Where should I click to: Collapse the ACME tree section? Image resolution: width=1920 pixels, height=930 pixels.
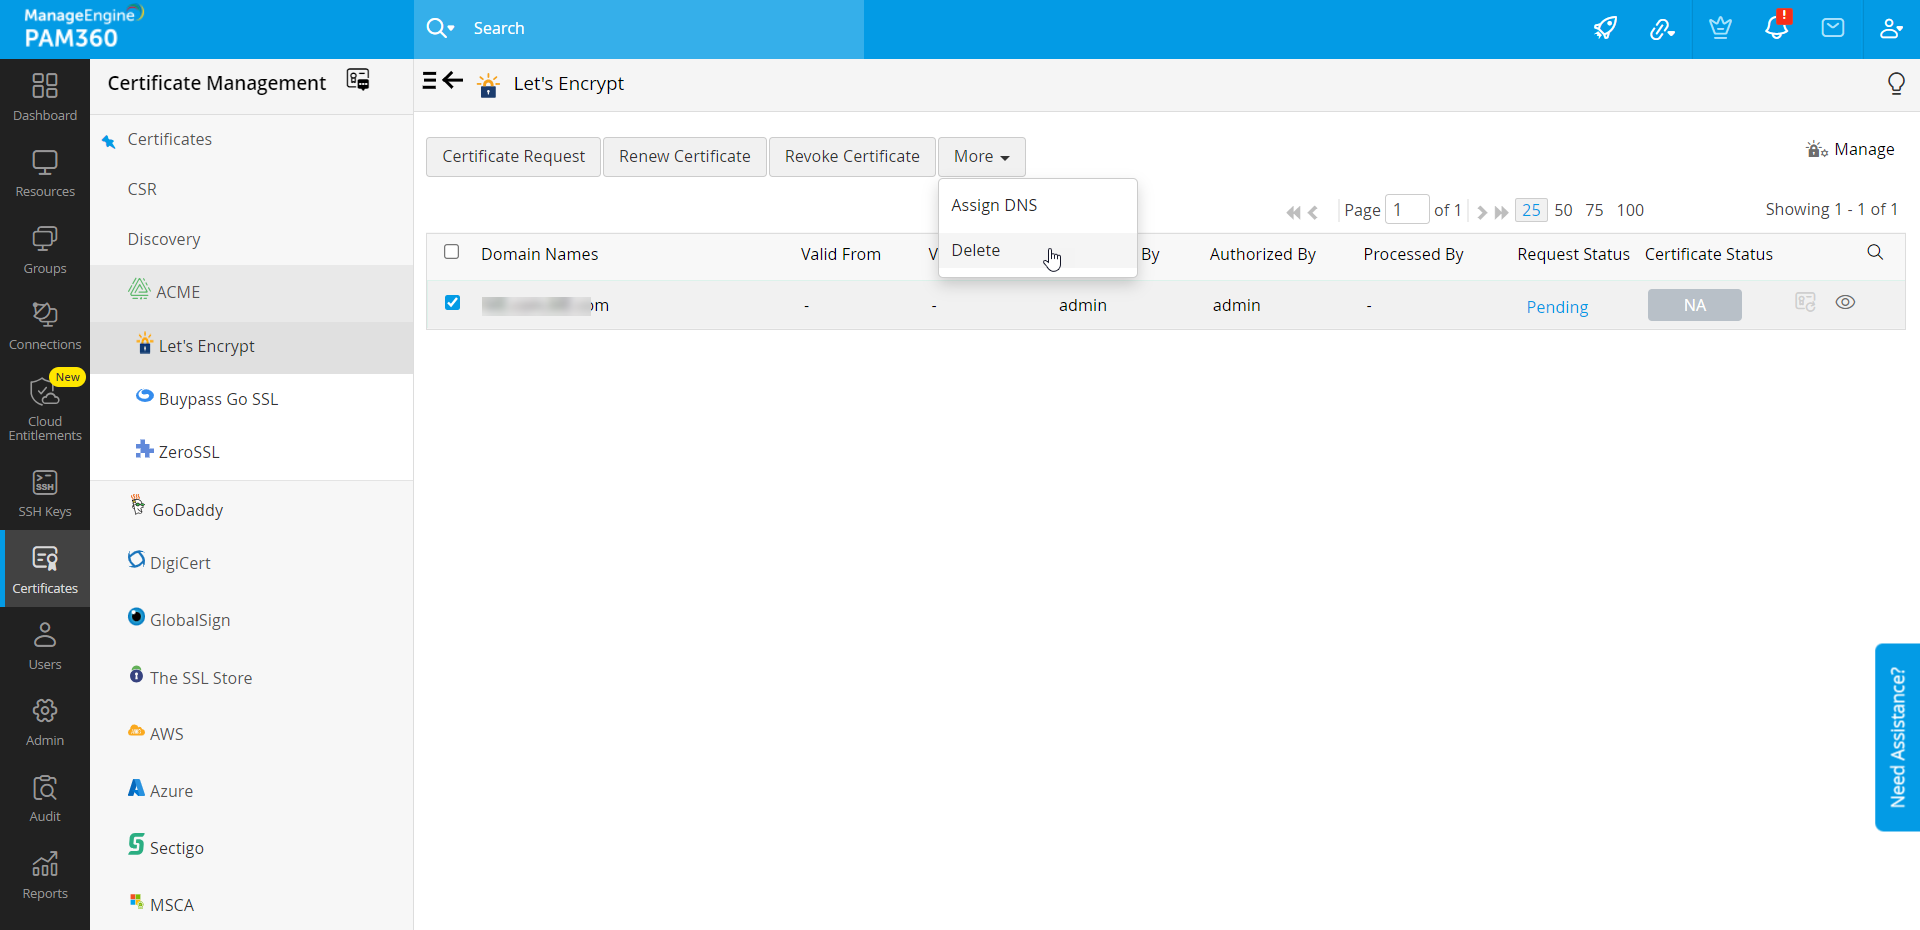177,292
